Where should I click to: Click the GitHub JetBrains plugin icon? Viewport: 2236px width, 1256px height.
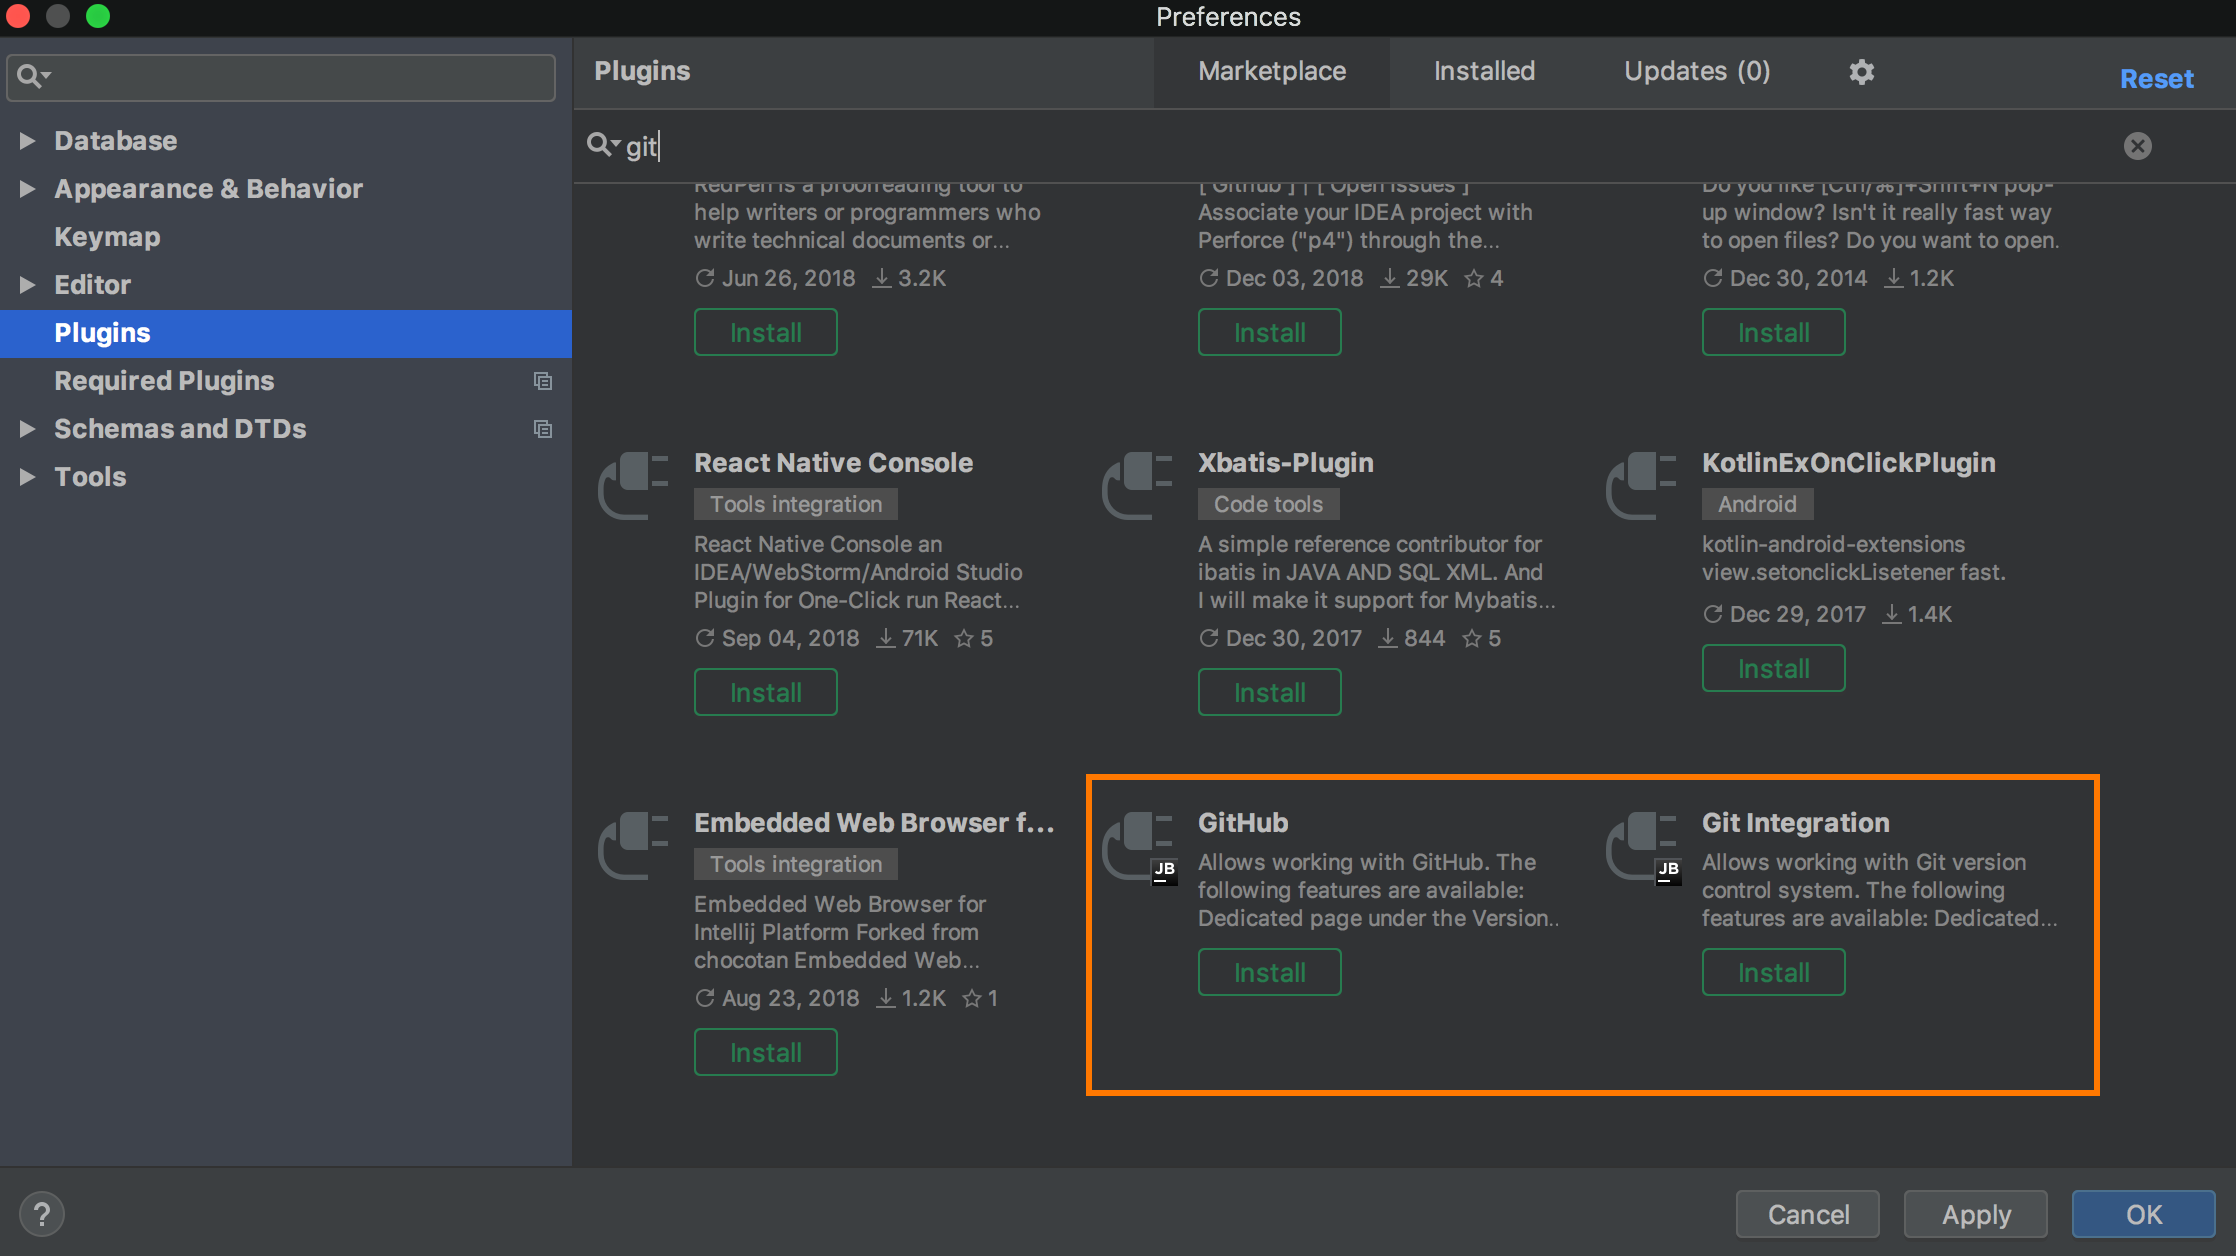(x=1139, y=848)
